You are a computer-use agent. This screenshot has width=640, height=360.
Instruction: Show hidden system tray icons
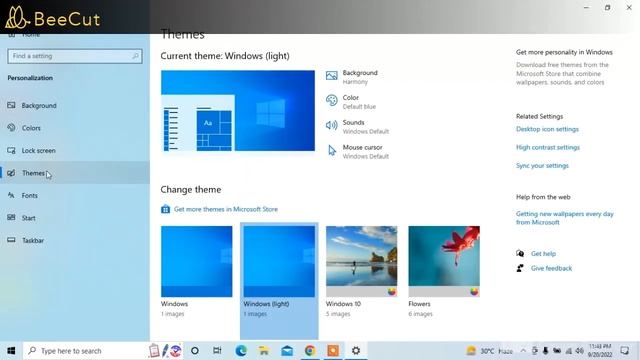[523, 351]
